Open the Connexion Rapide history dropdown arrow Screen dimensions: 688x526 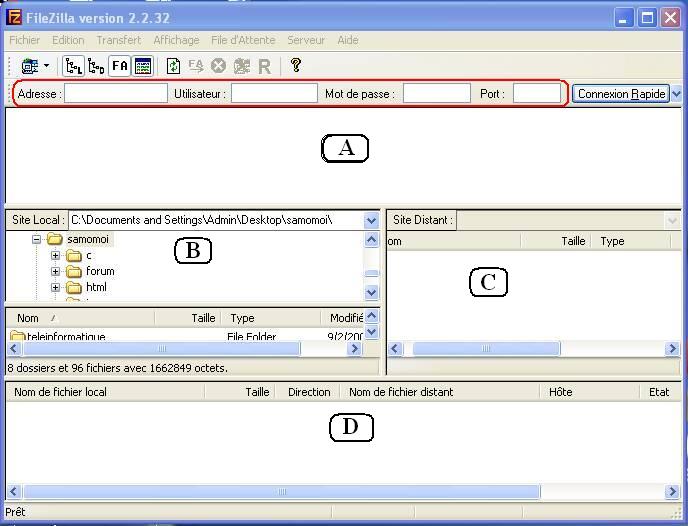pyautogui.click(x=676, y=94)
